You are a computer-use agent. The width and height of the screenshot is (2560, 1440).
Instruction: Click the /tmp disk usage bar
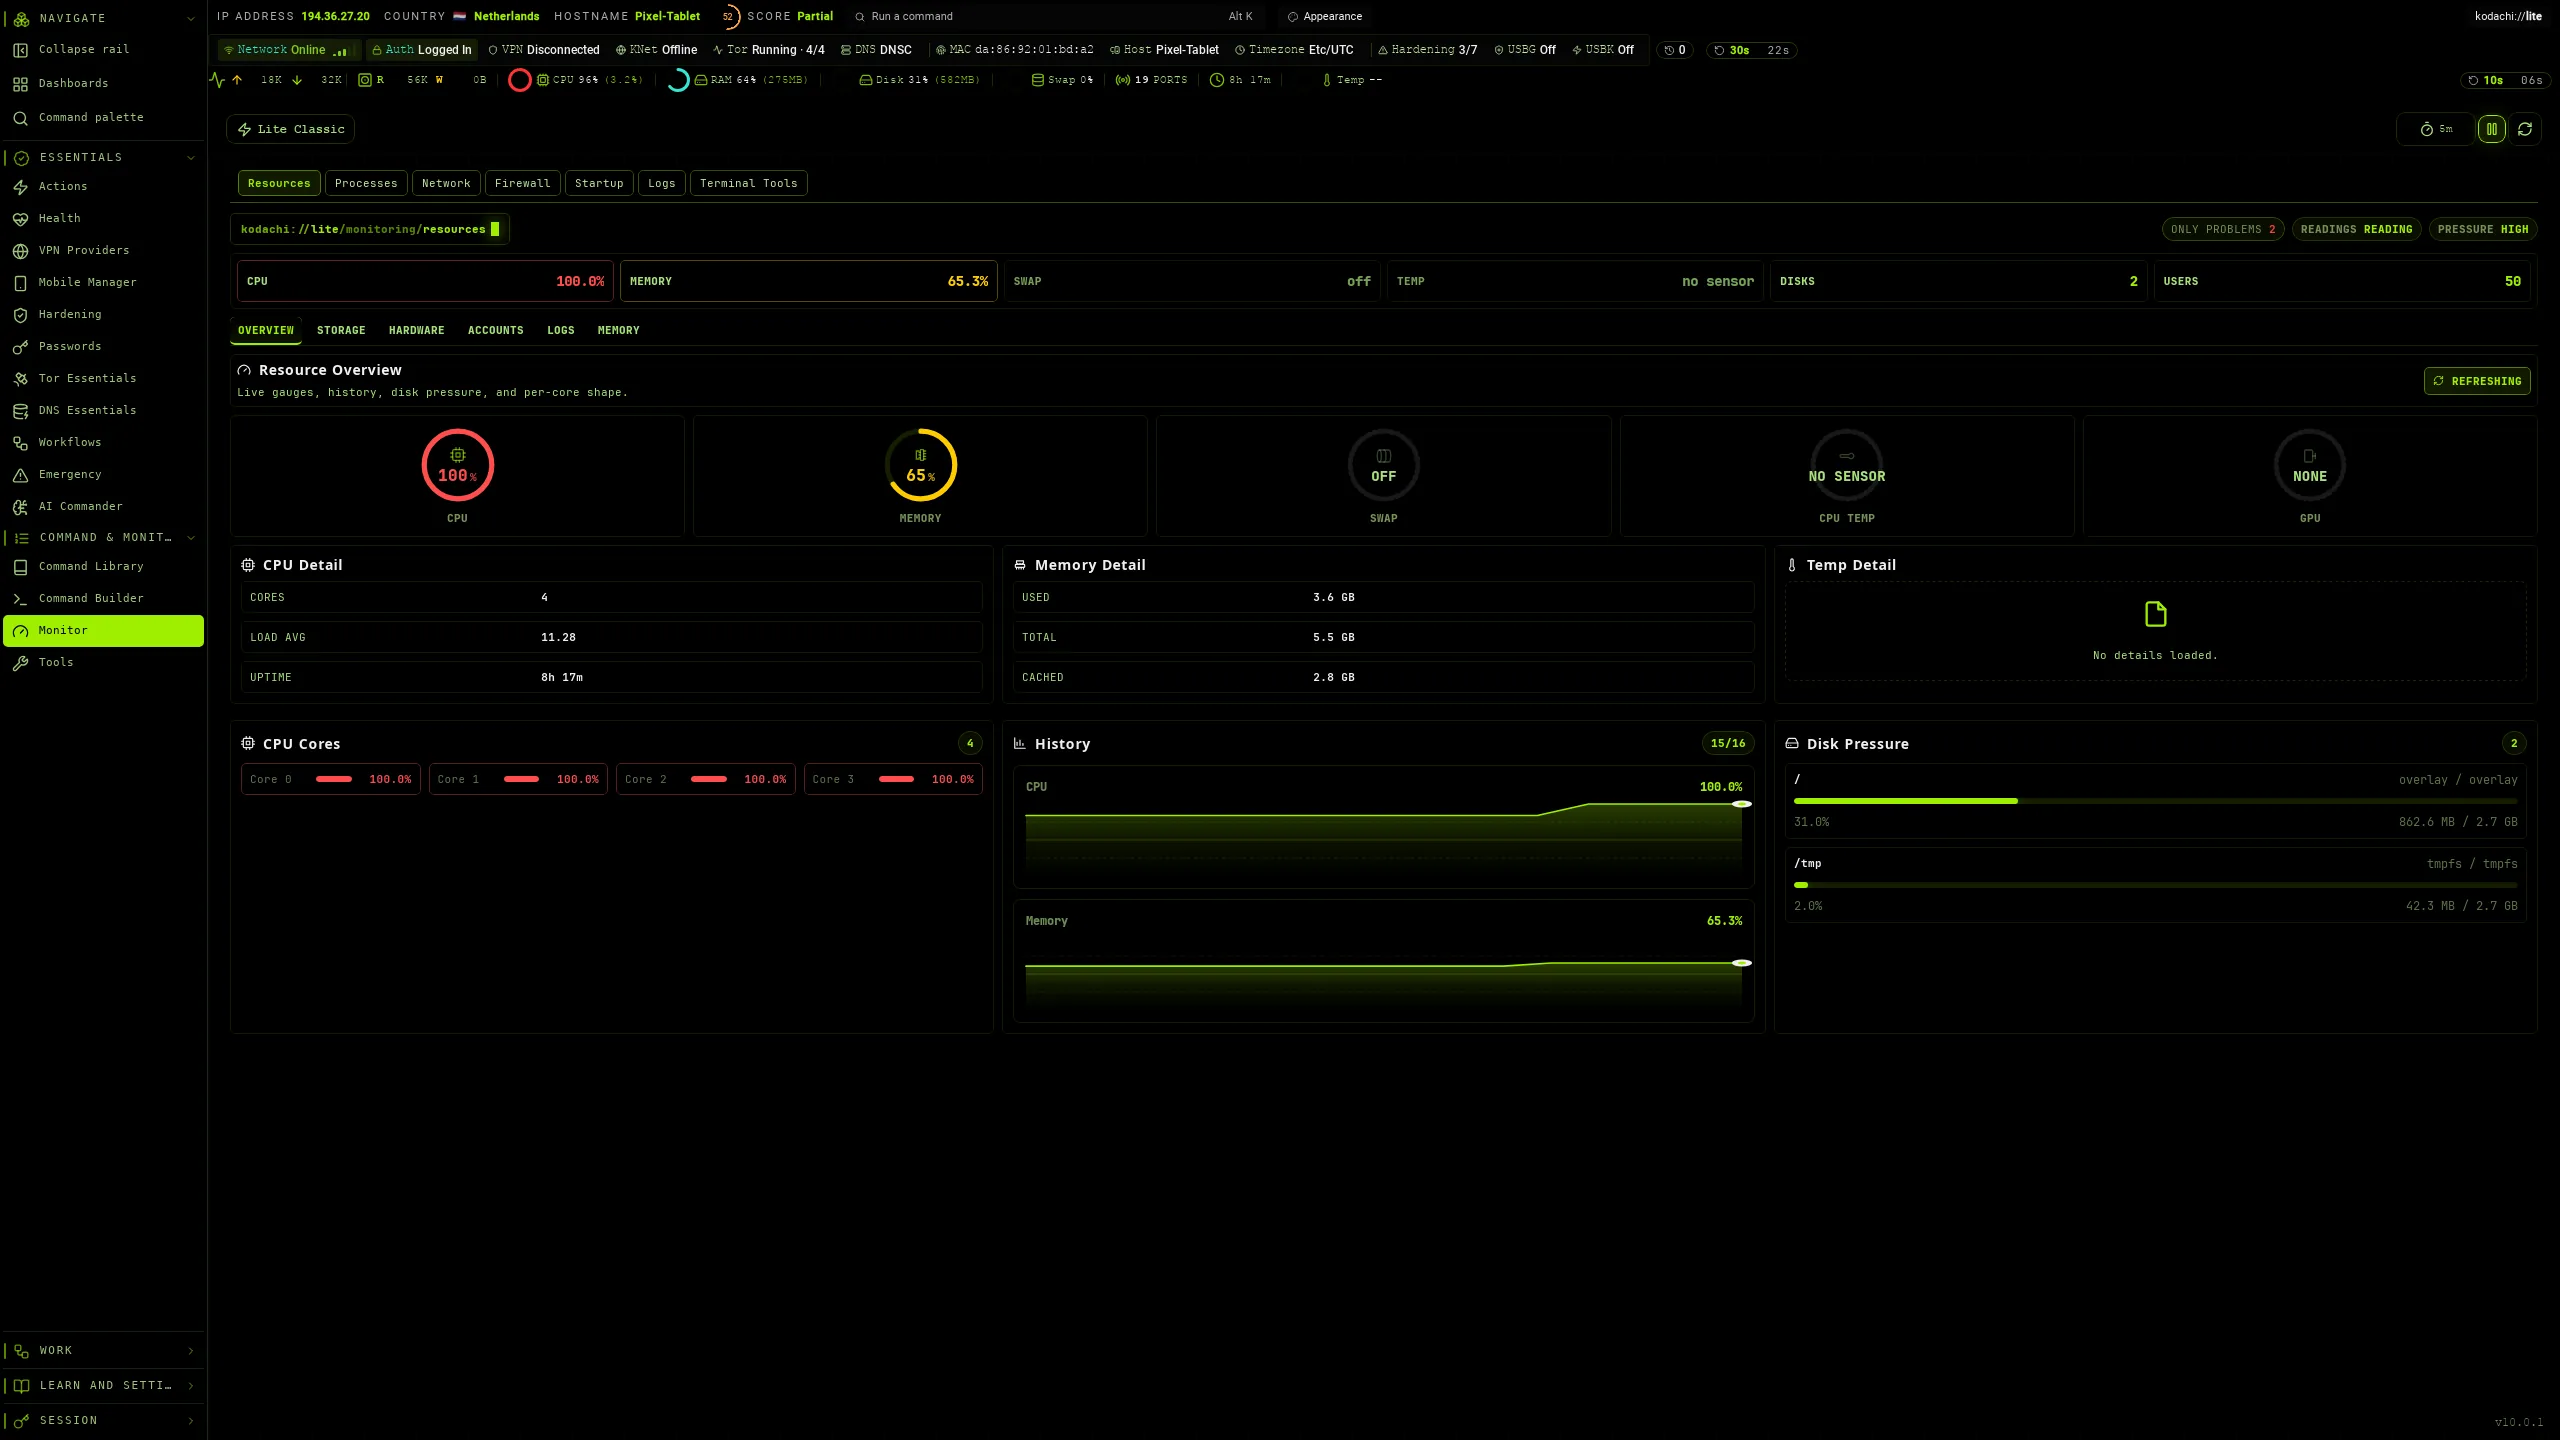[x=2155, y=885]
